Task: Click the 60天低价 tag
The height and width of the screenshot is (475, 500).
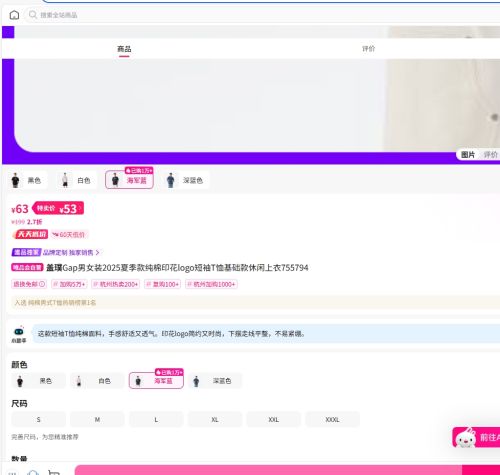Action: (69, 235)
